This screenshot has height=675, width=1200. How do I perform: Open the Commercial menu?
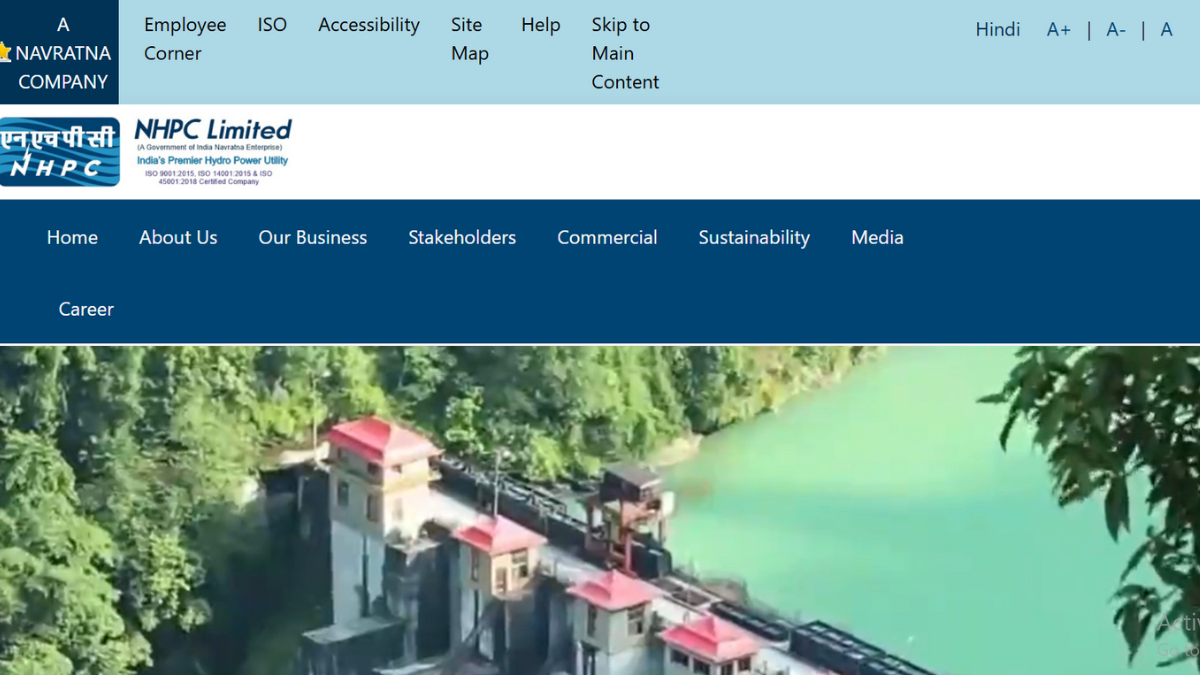click(607, 237)
